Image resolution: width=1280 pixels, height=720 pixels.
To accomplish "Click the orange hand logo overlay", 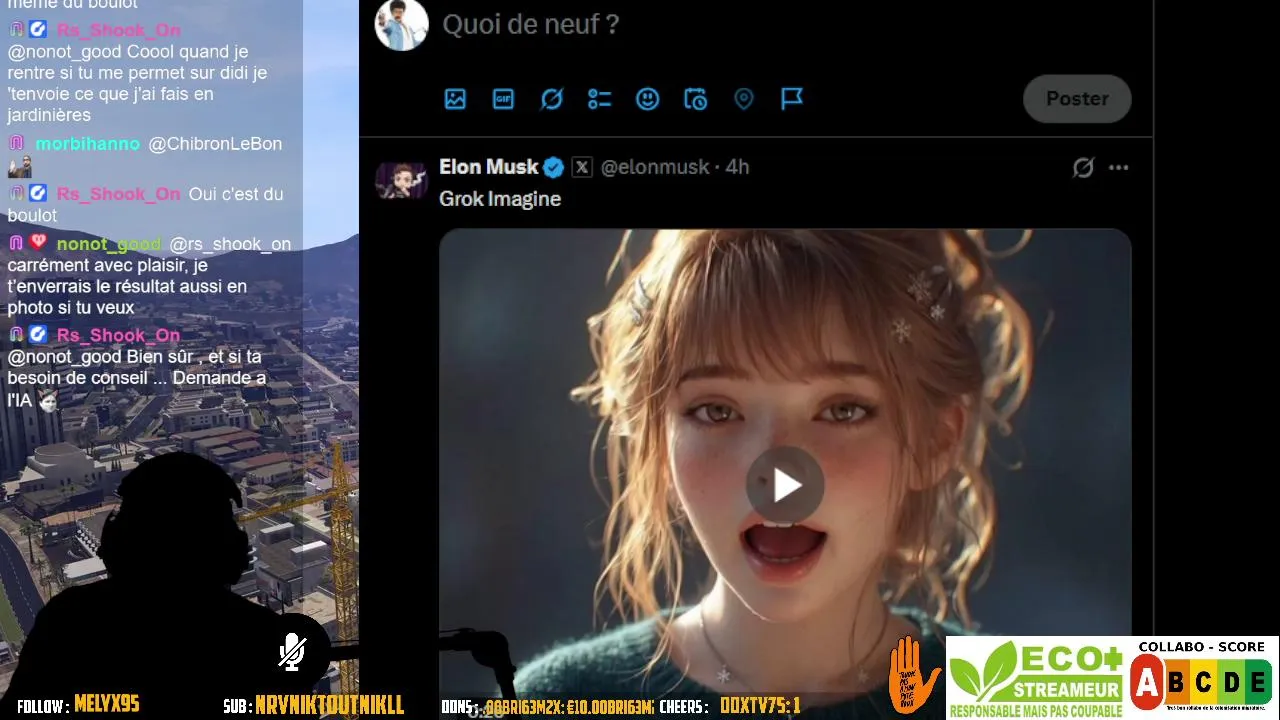I will tap(914, 675).
